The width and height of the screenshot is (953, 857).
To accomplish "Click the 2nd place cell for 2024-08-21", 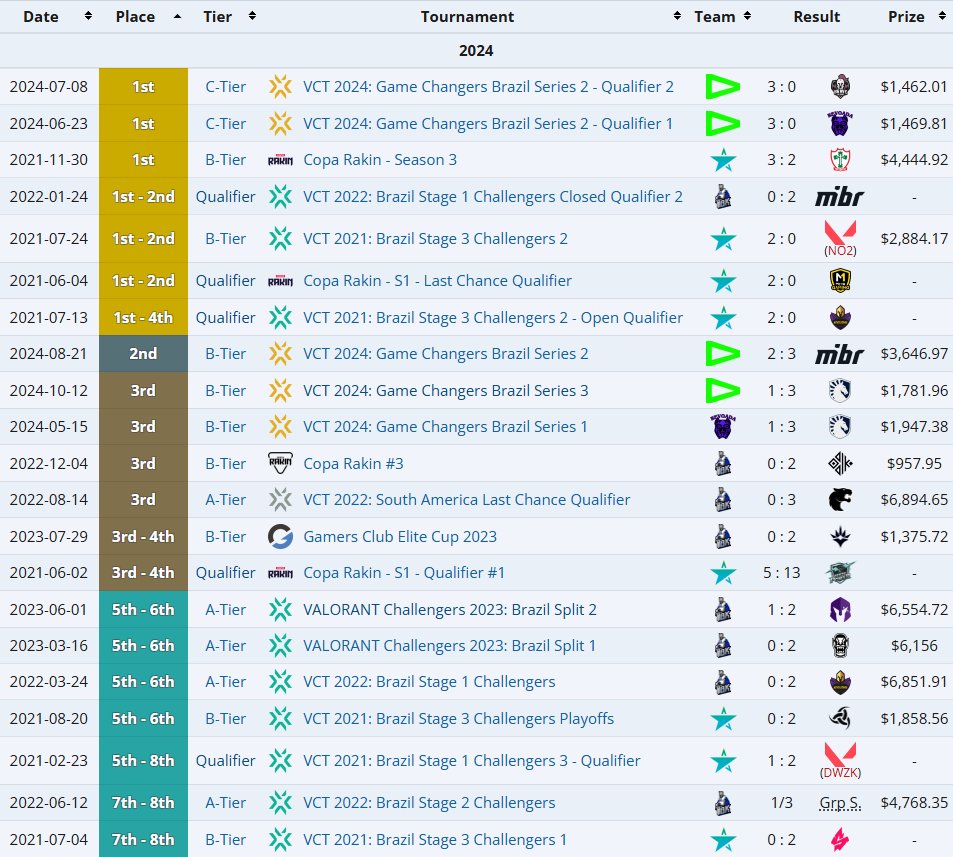I will 143,354.
